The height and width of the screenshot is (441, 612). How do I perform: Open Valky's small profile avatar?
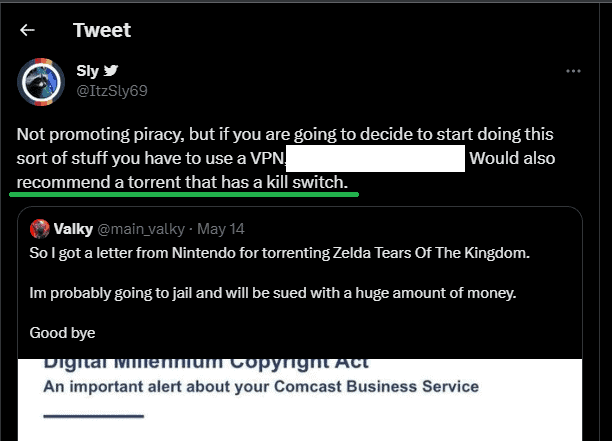click(40, 228)
